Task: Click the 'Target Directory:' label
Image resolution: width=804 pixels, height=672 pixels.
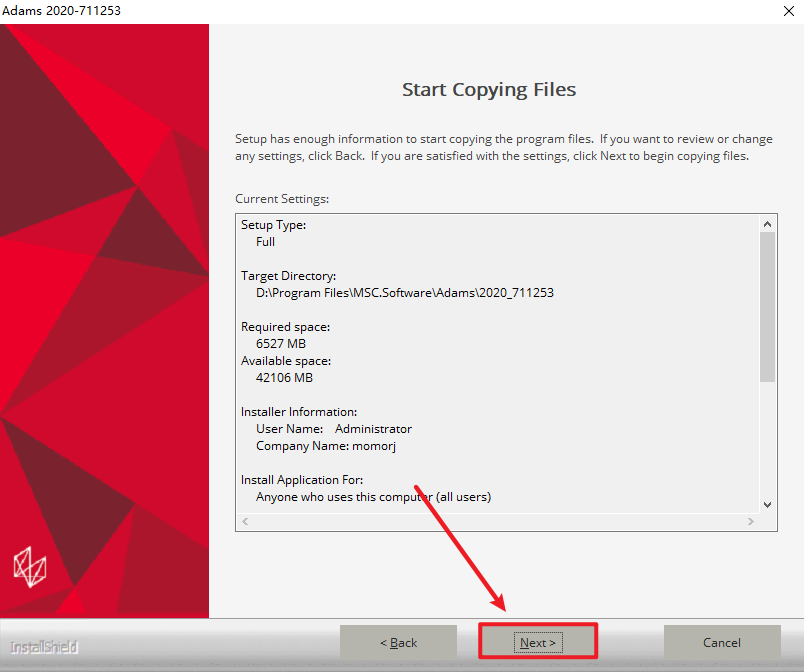Action: coord(289,276)
